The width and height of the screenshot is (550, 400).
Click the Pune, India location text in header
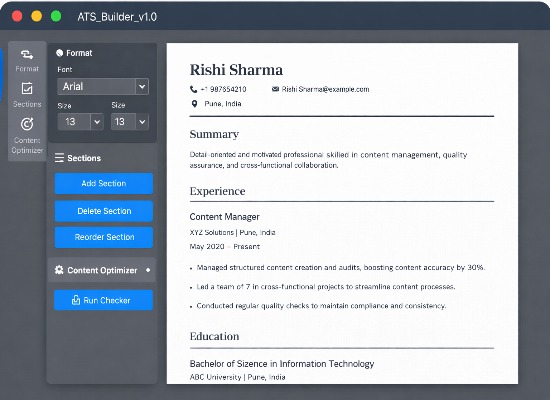point(223,104)
